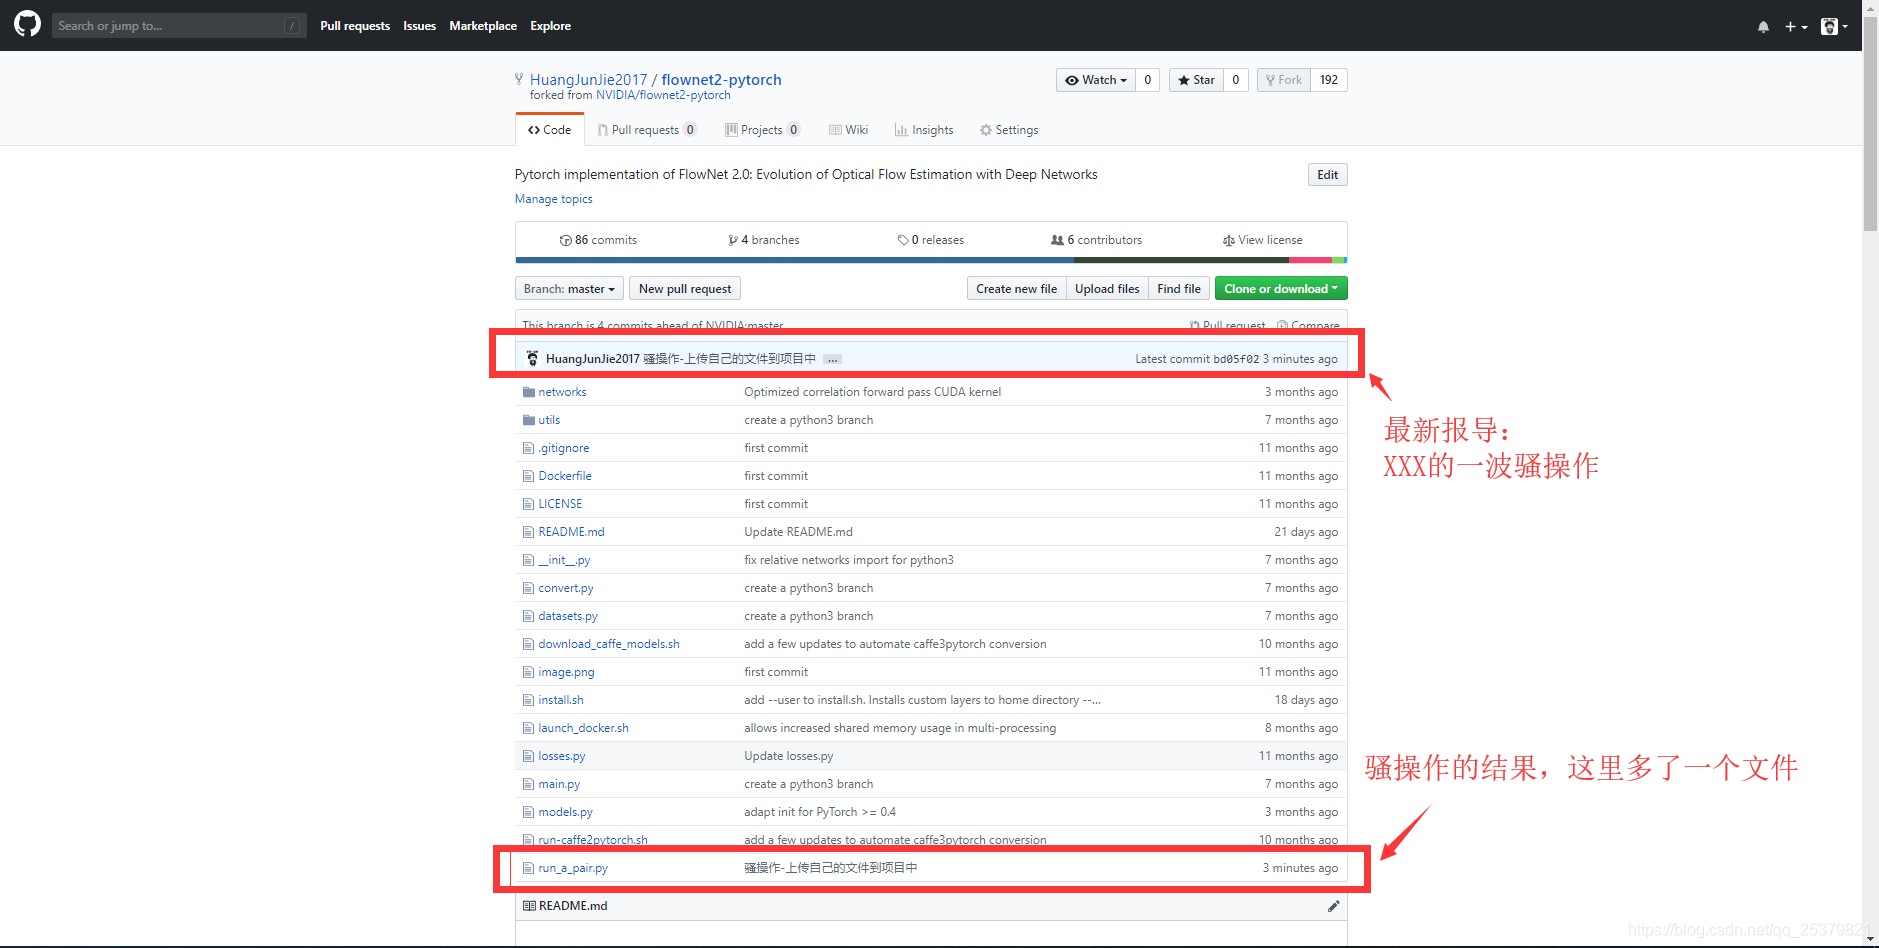
Task: Open the notifications bell
Action: (x=1763, y=27)
